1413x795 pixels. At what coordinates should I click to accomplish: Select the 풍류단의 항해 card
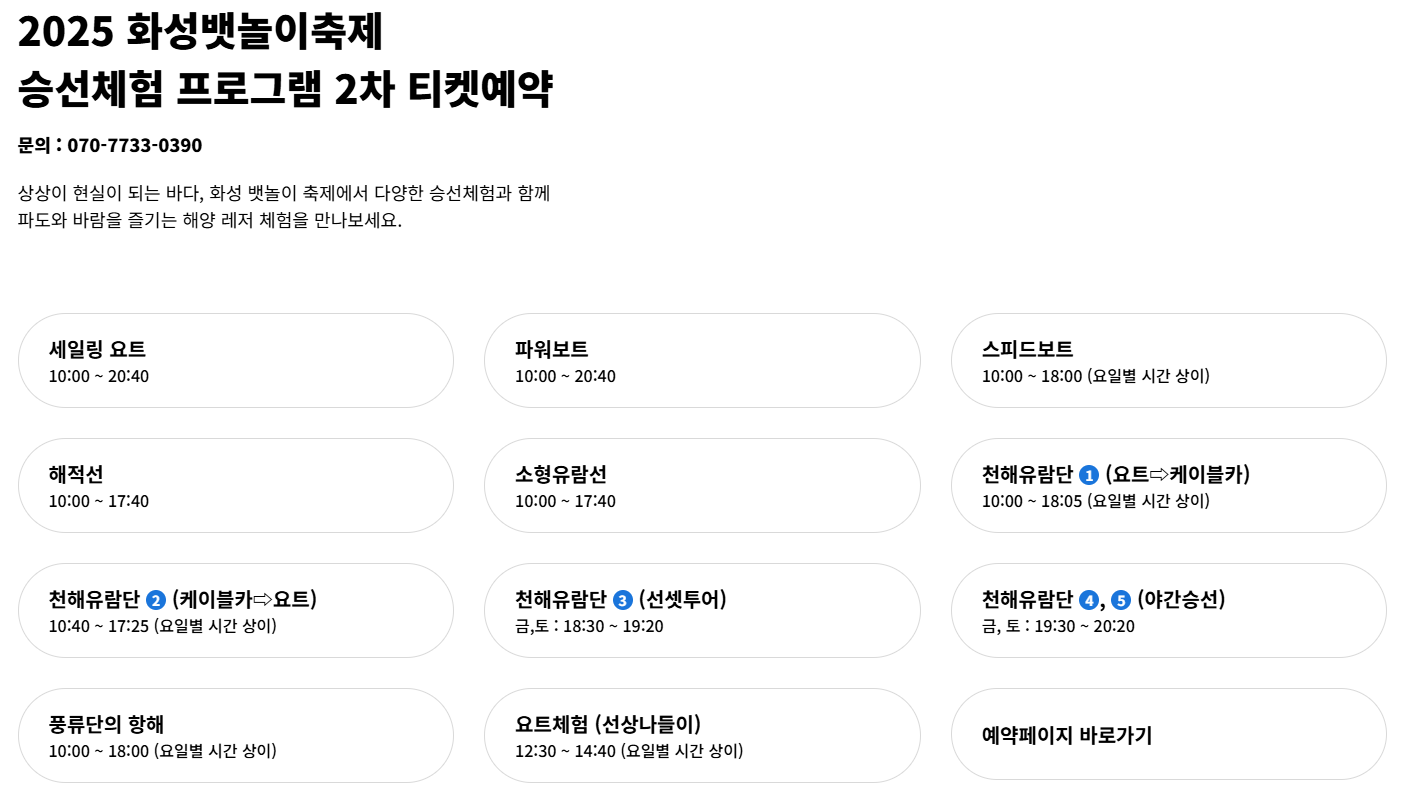[x=236, y=734]
